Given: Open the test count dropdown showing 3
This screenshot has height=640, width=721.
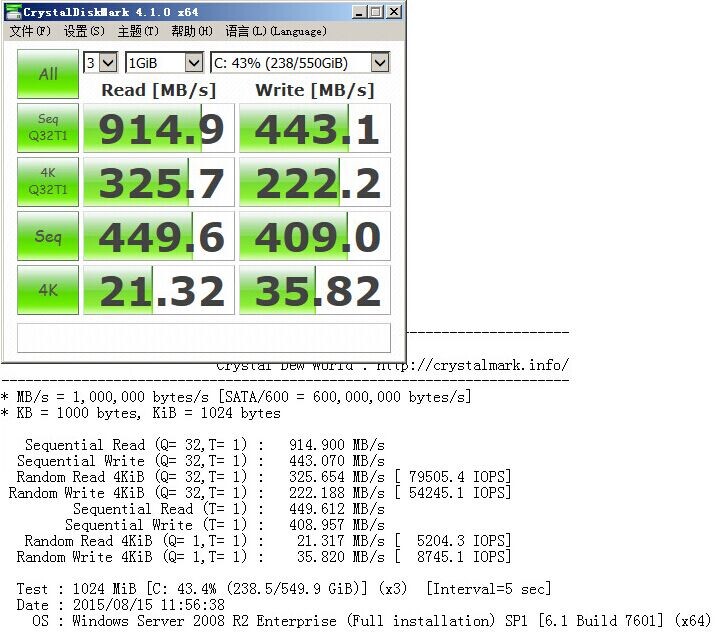Looking at the screenshot, I should (101, 63).
